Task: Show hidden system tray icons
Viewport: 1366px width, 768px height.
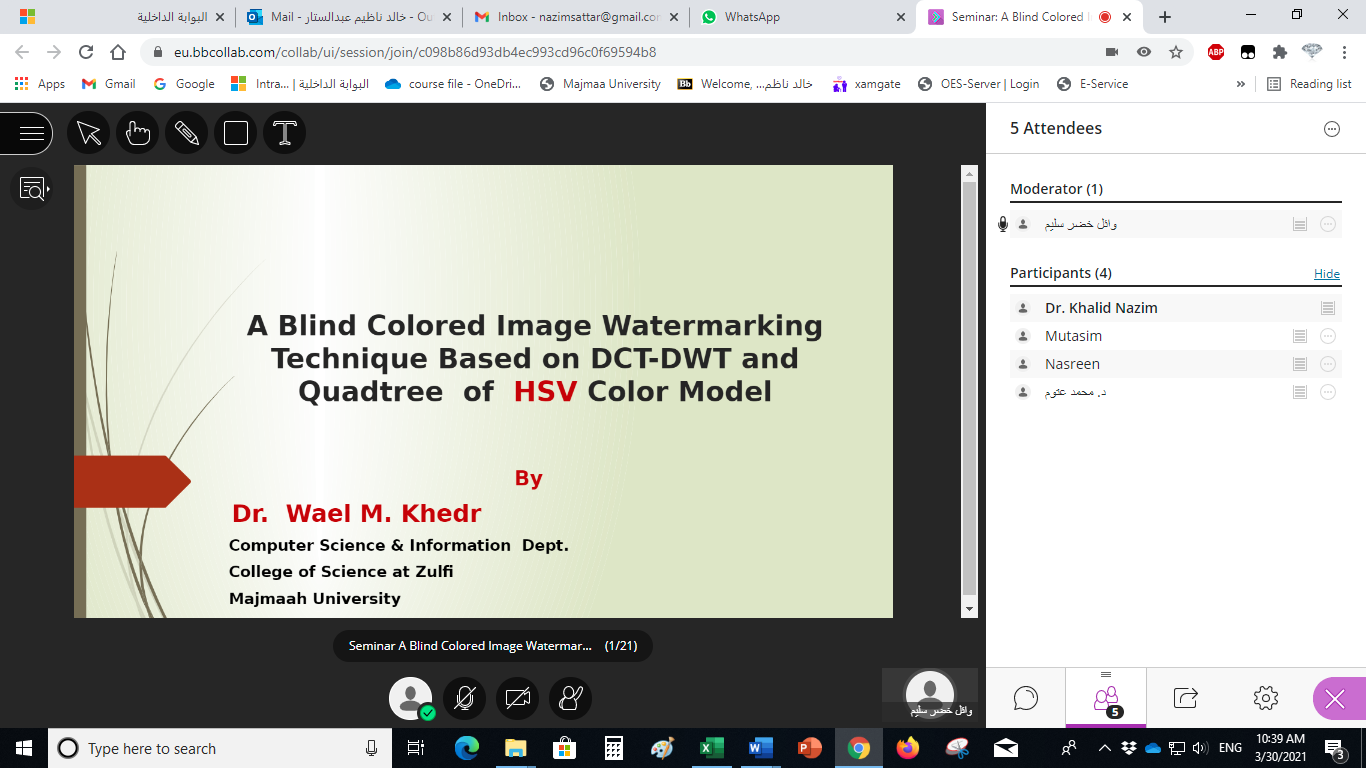Action: [x=1104, y=748]
